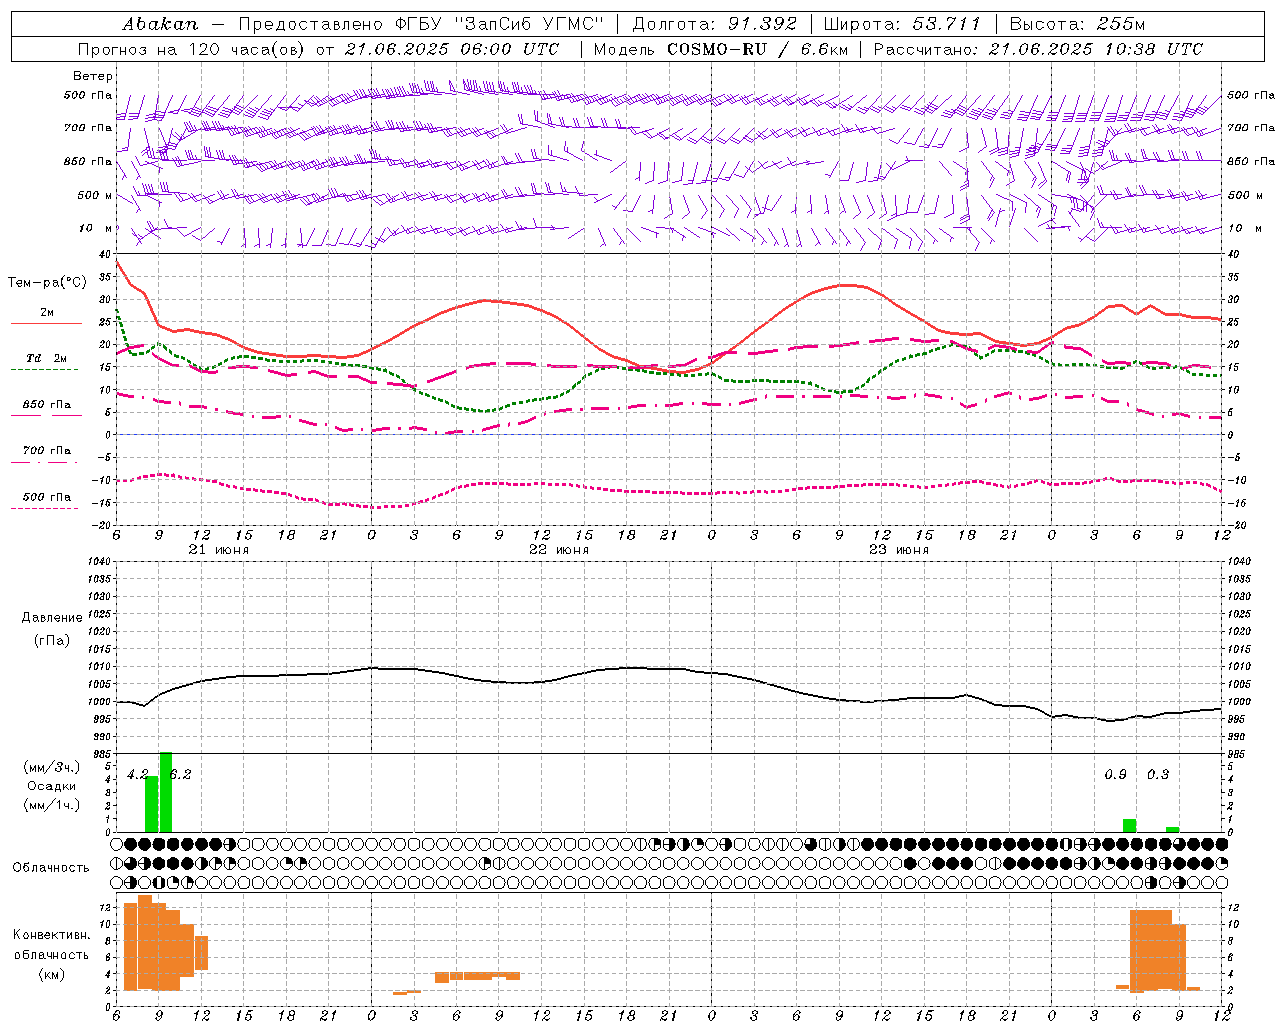Click "500 гПа" in the temperature legend
The image size is (1280, 1024).
tap(46, 497)
